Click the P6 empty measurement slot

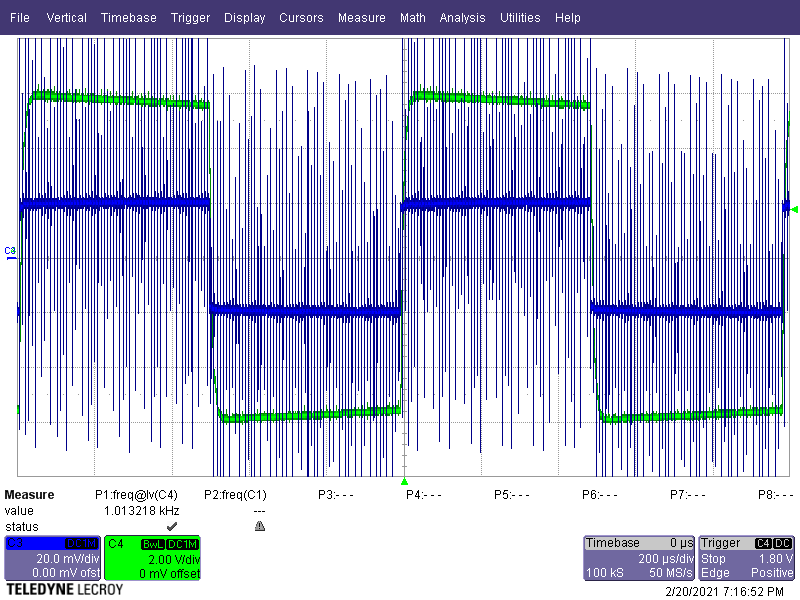(599, 495)
